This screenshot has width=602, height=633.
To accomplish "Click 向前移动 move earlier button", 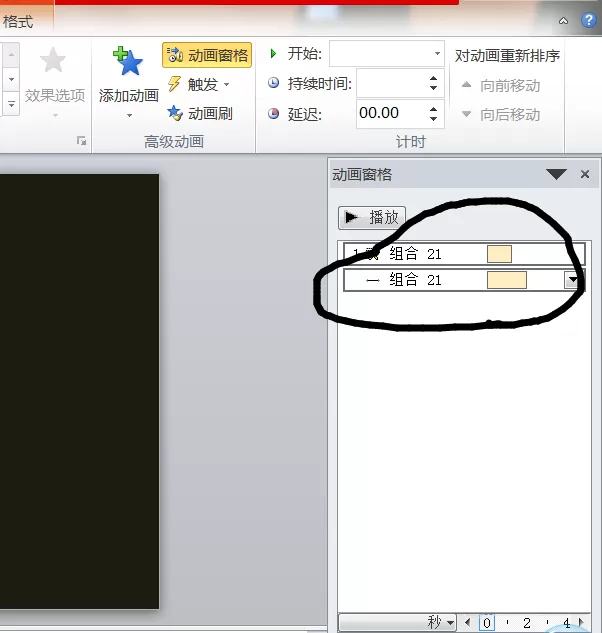I will click(x=501, y=86).
